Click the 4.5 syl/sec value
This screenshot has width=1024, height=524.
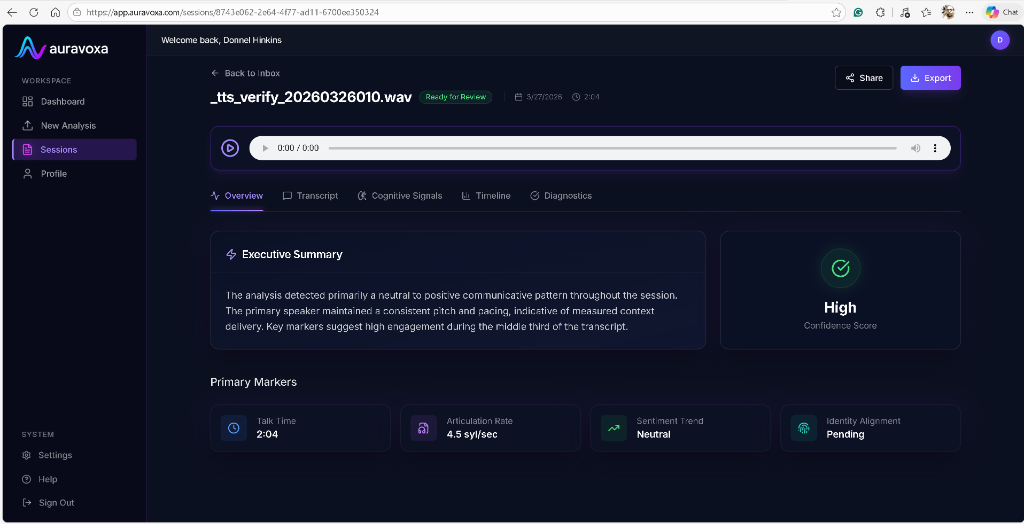tap(472, 434)
